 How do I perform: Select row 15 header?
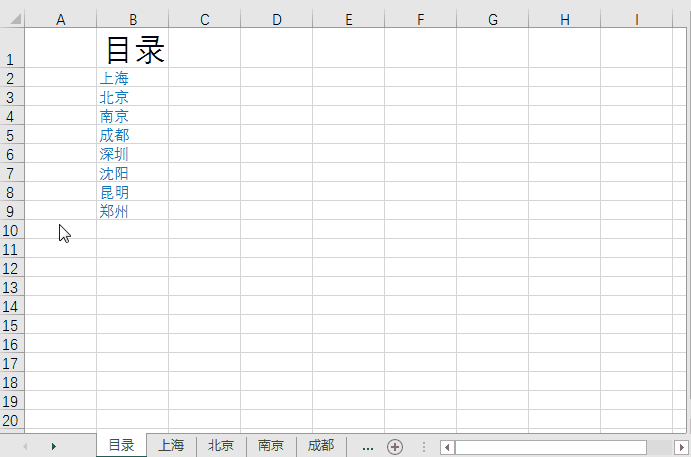[12, 325]
